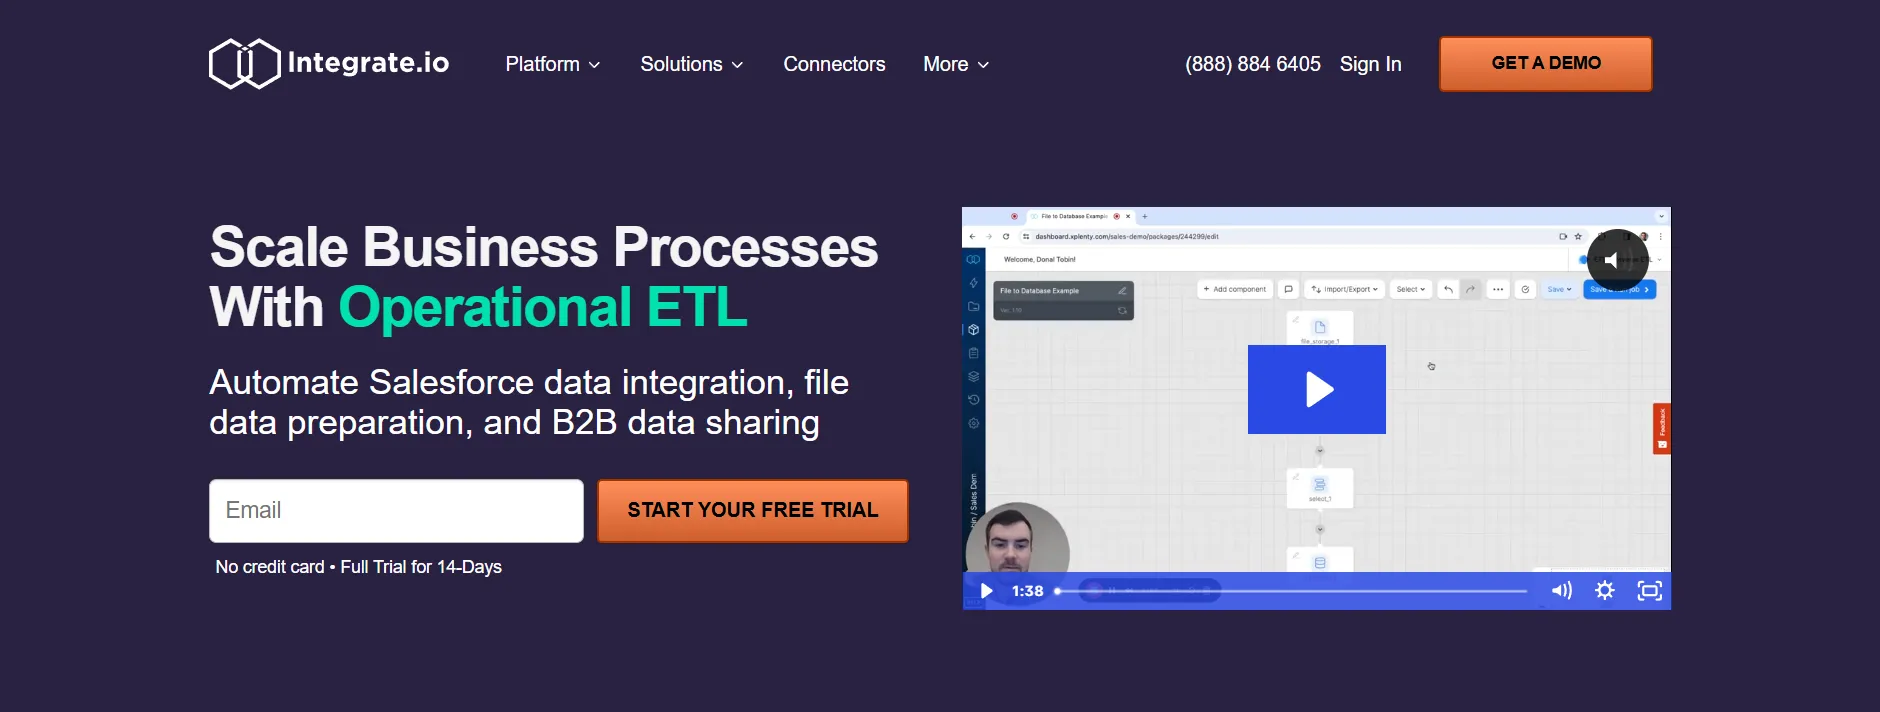Screen dimensions: 1880x712
Task: Click refresh icon in the version row
Action: pyautogui.click(x=1122, y=311)
